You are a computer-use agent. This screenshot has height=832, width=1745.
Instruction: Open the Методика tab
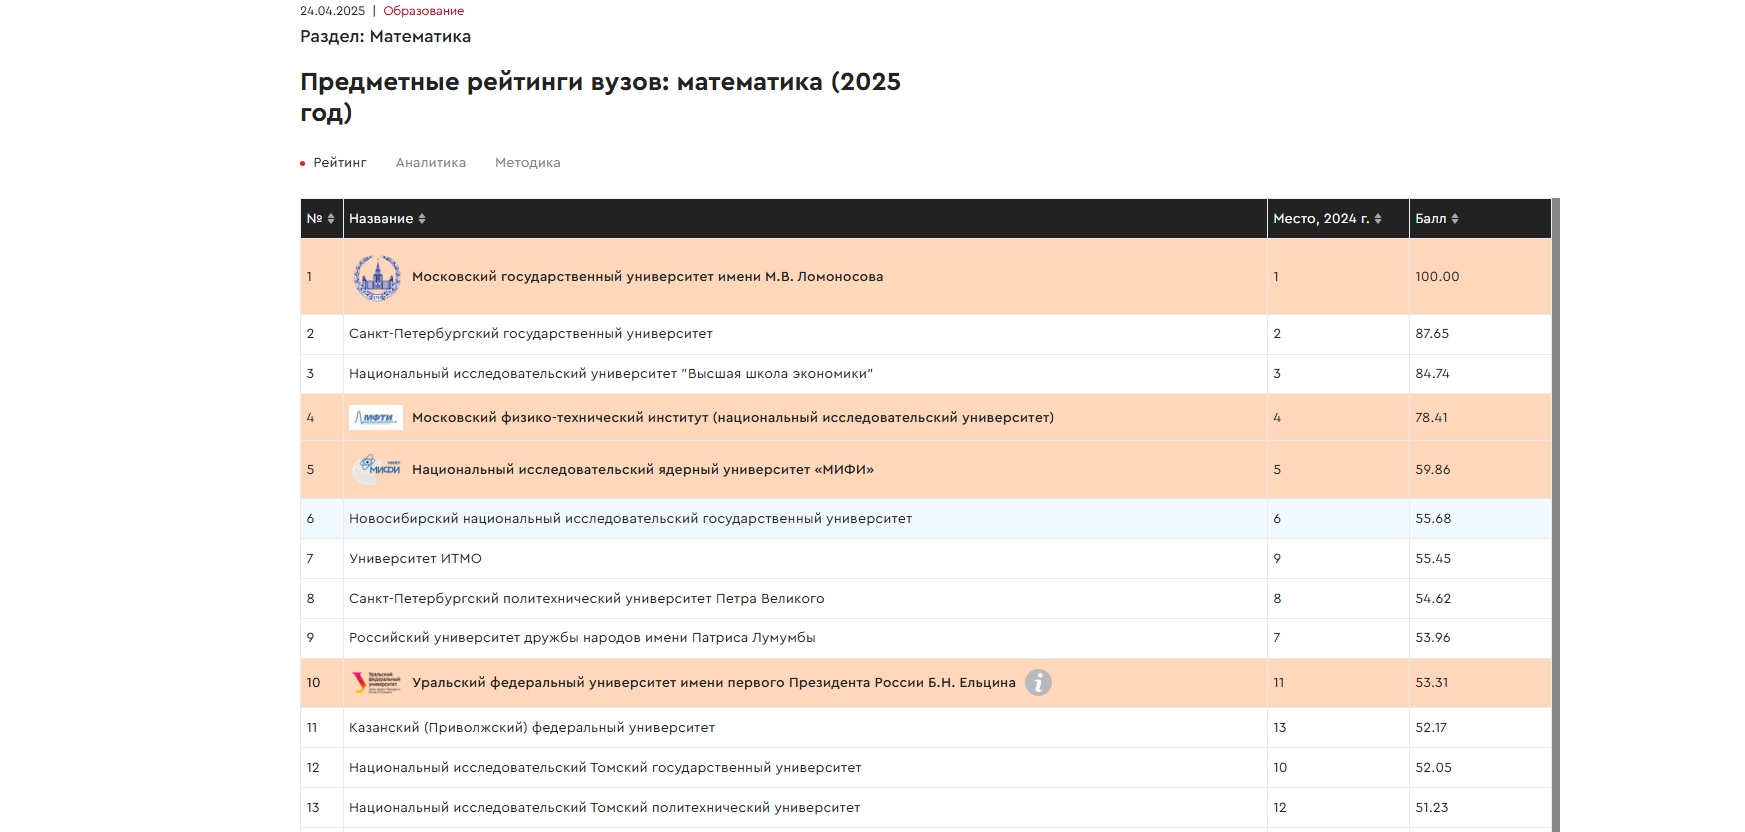pyautogui.click(x=528, y=163)
